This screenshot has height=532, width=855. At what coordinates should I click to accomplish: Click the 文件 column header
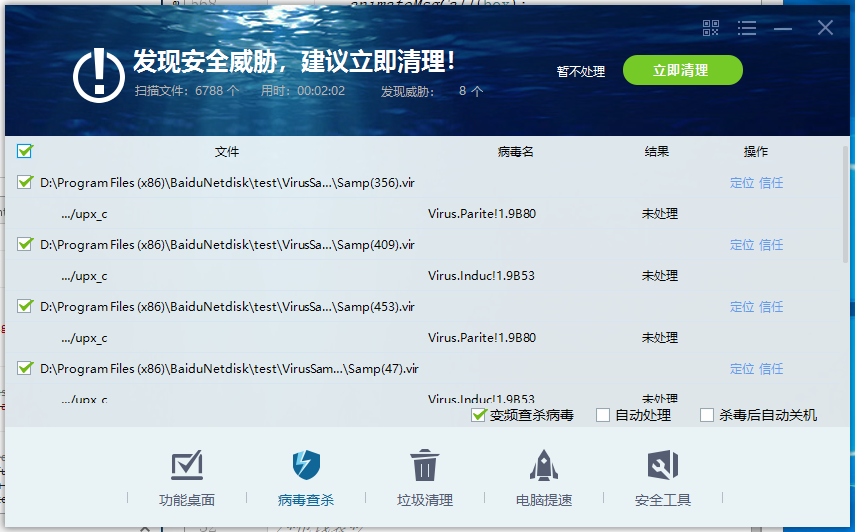227,152
